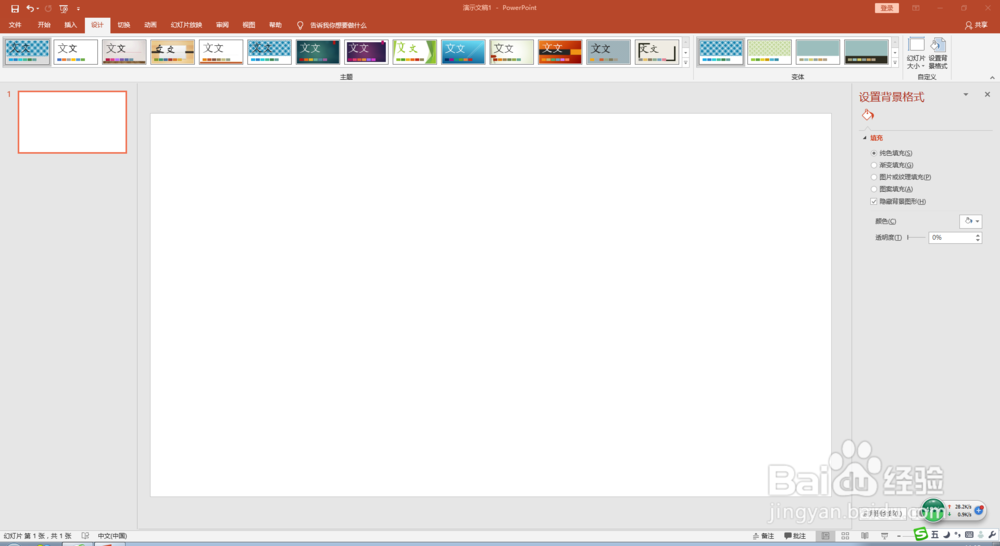Select the plain white Office theme thumbnail
Screen dimensions: 1000x546
tap(75, 52)
